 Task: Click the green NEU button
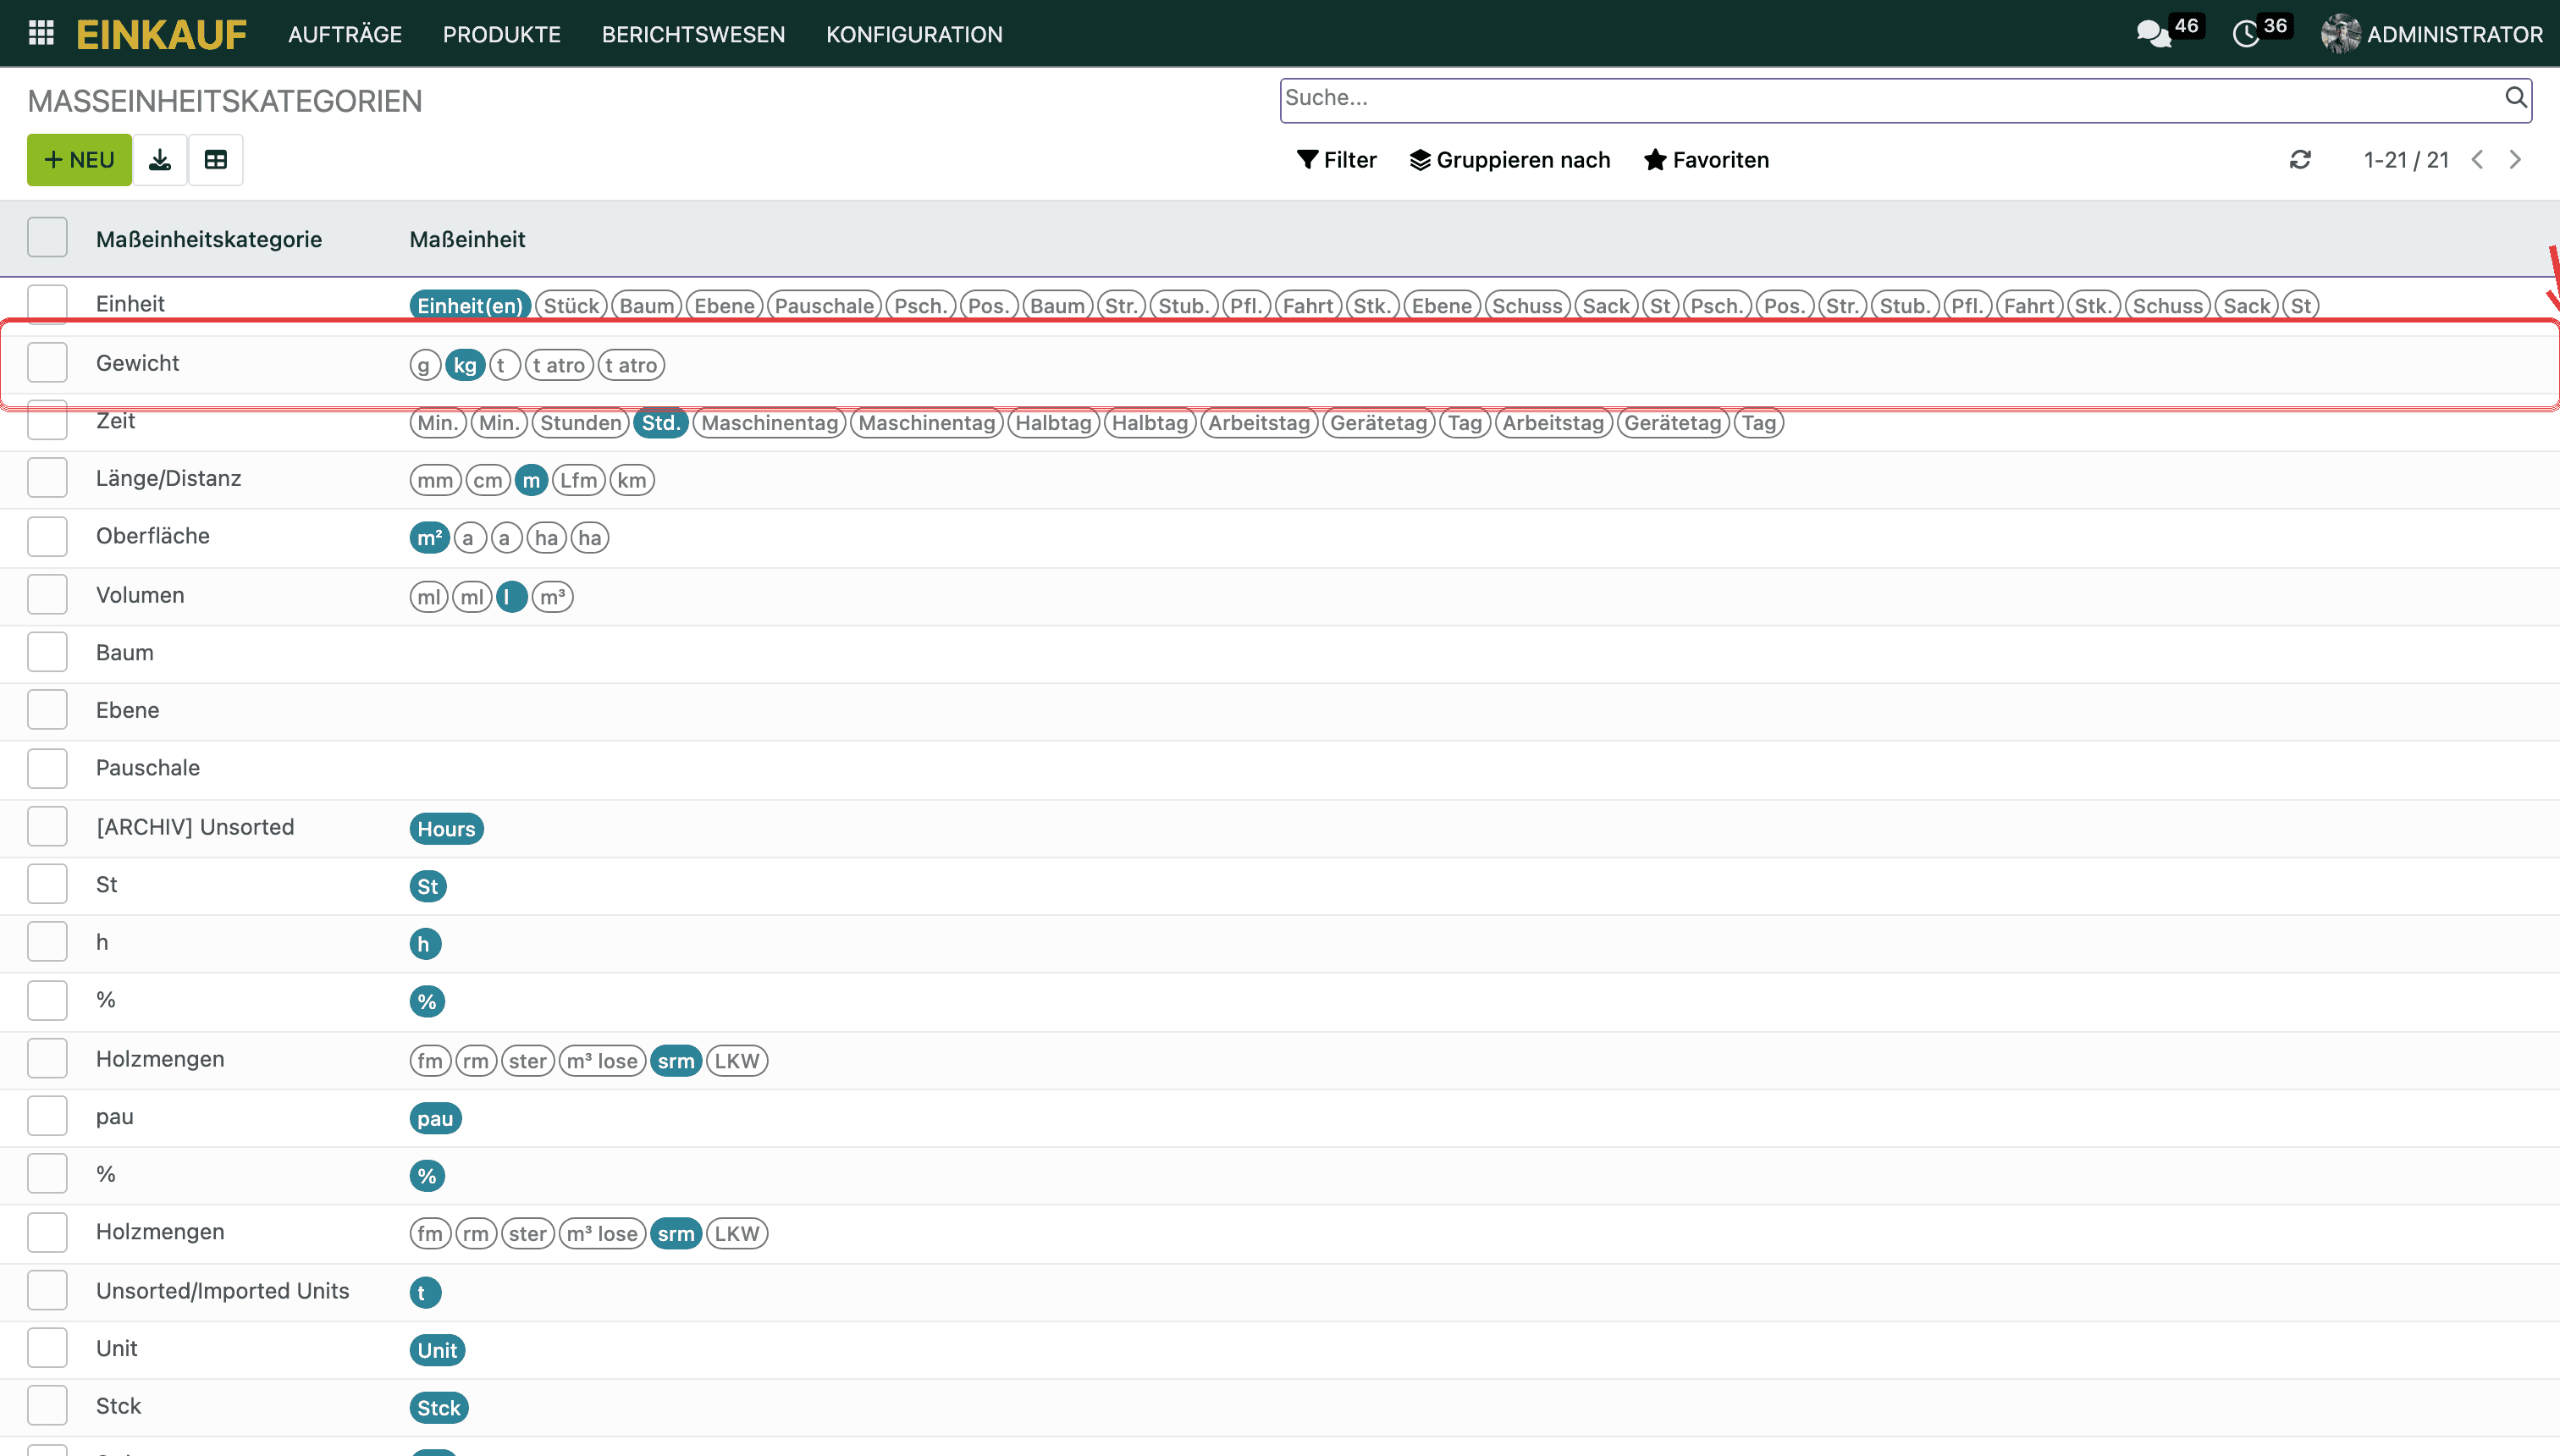[79, 160]
